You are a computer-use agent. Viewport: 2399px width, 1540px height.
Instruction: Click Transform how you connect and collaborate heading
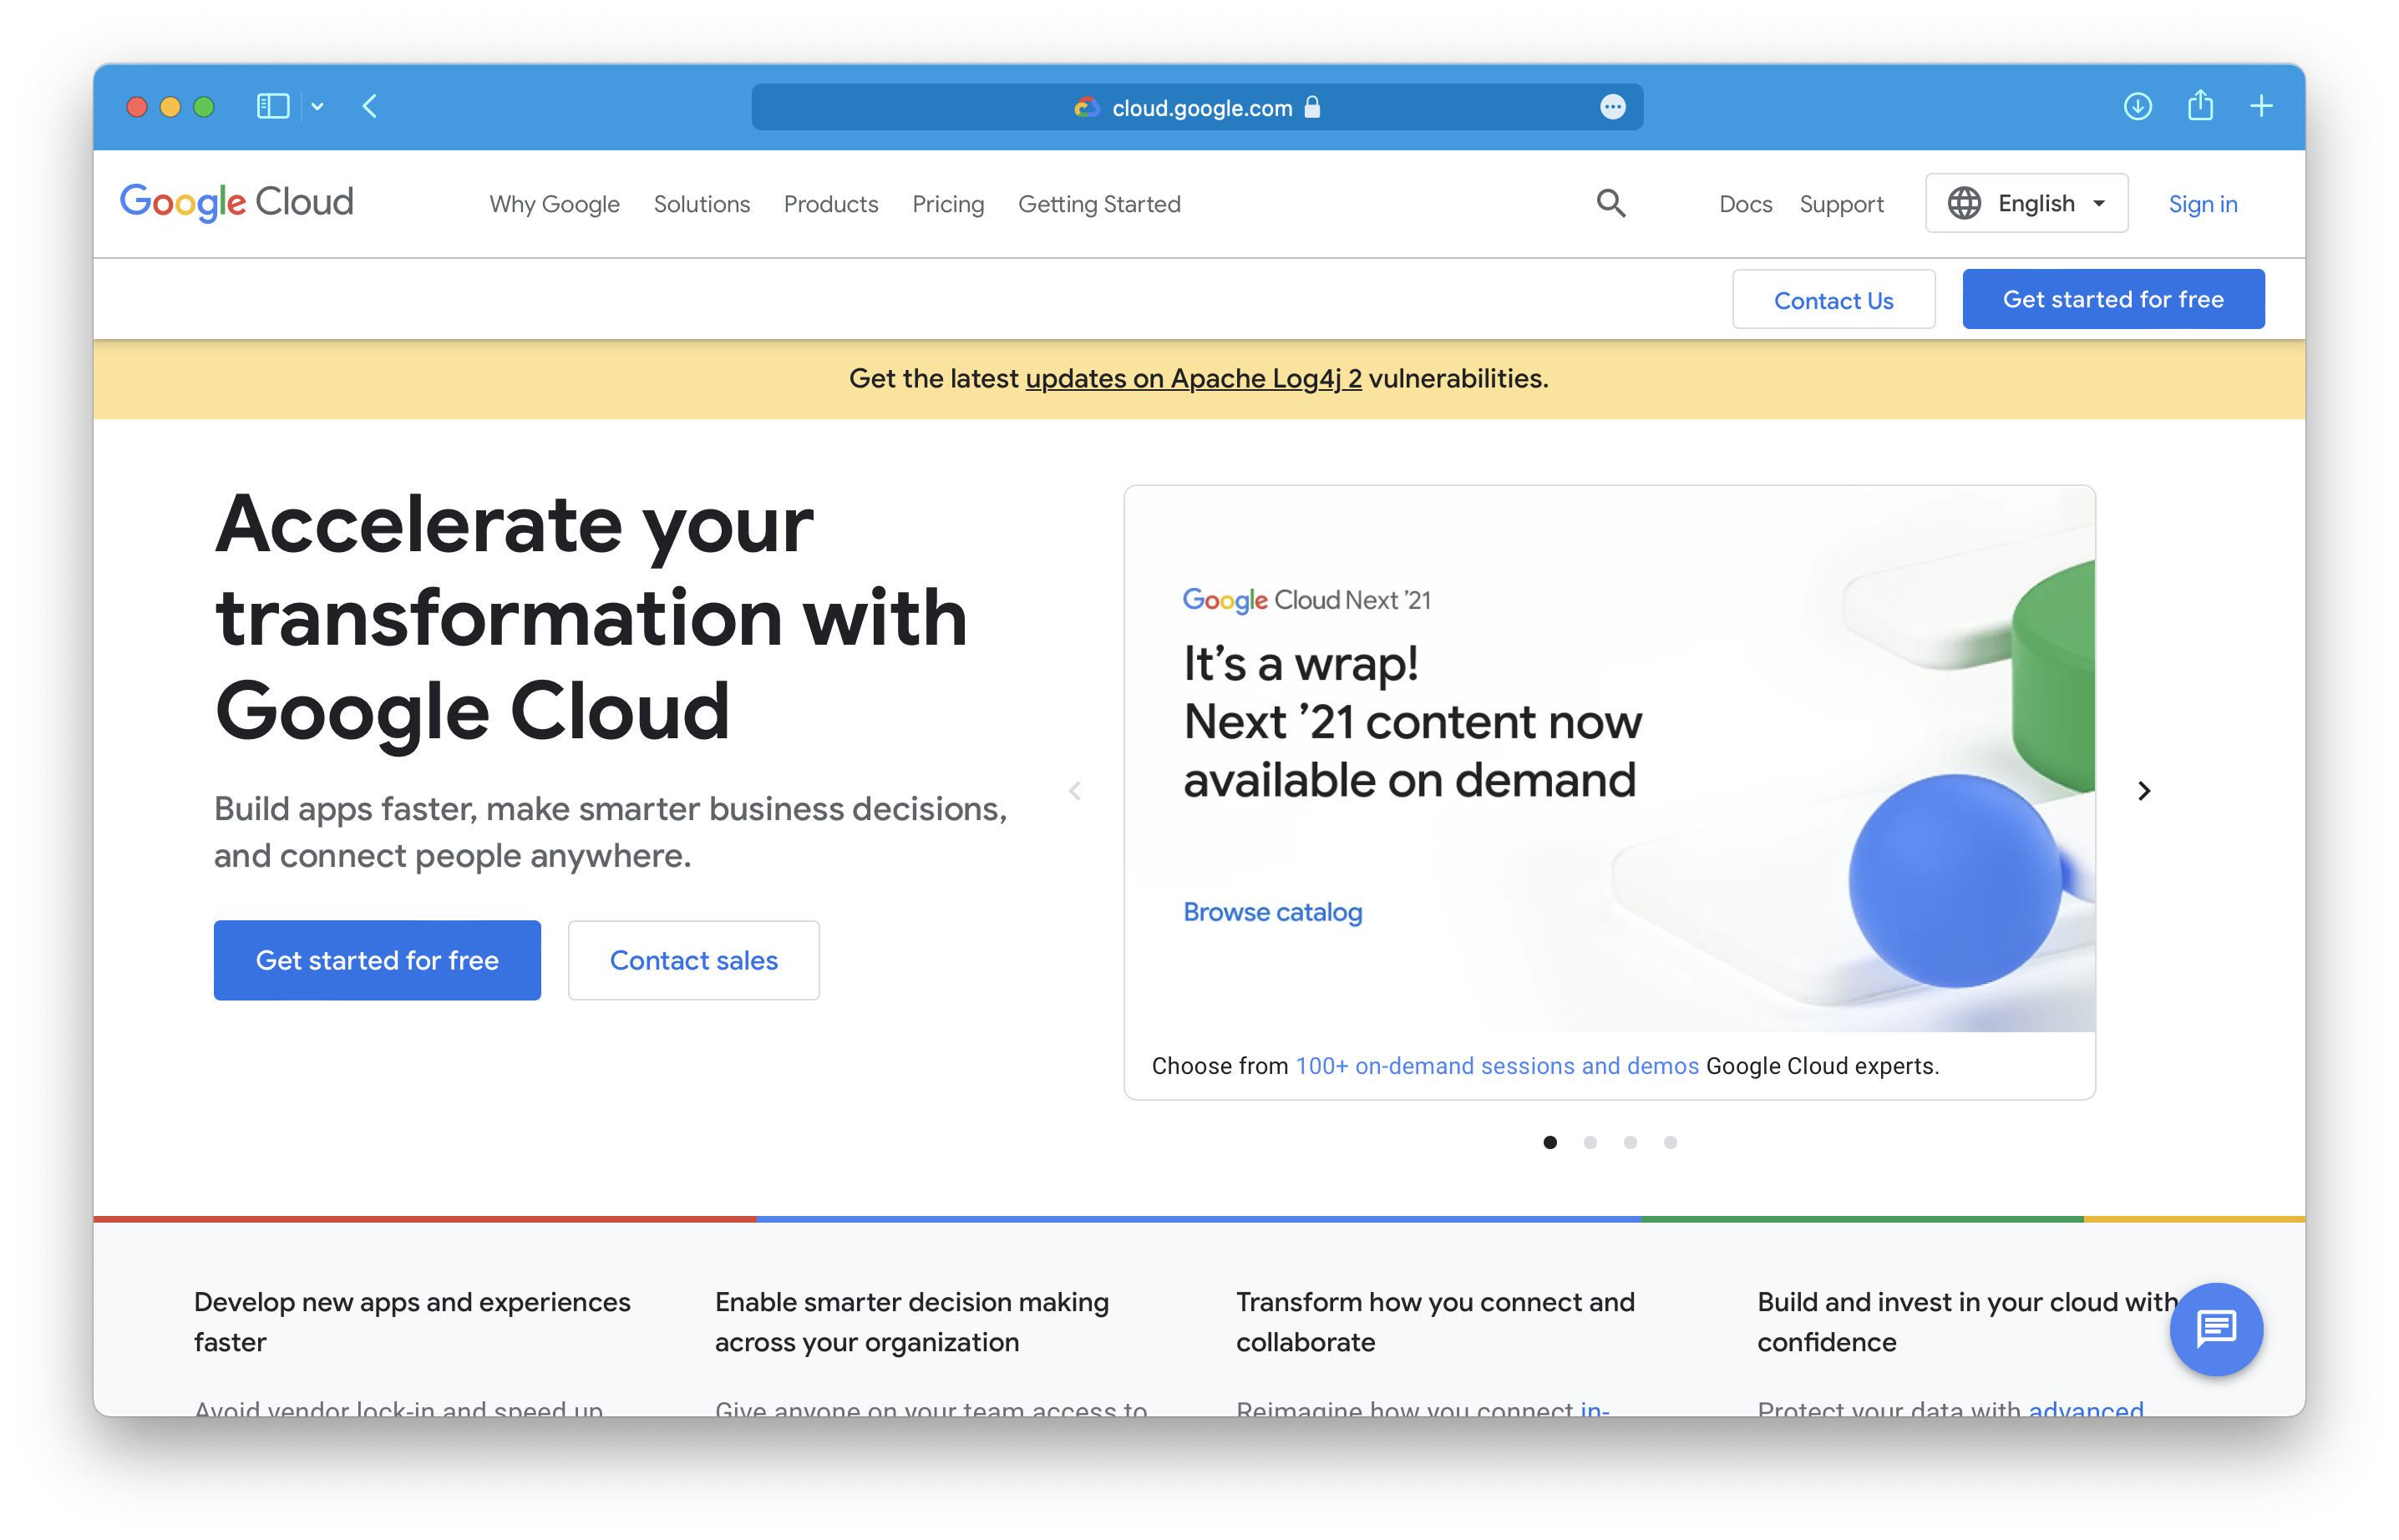tap(1434, 1322)
